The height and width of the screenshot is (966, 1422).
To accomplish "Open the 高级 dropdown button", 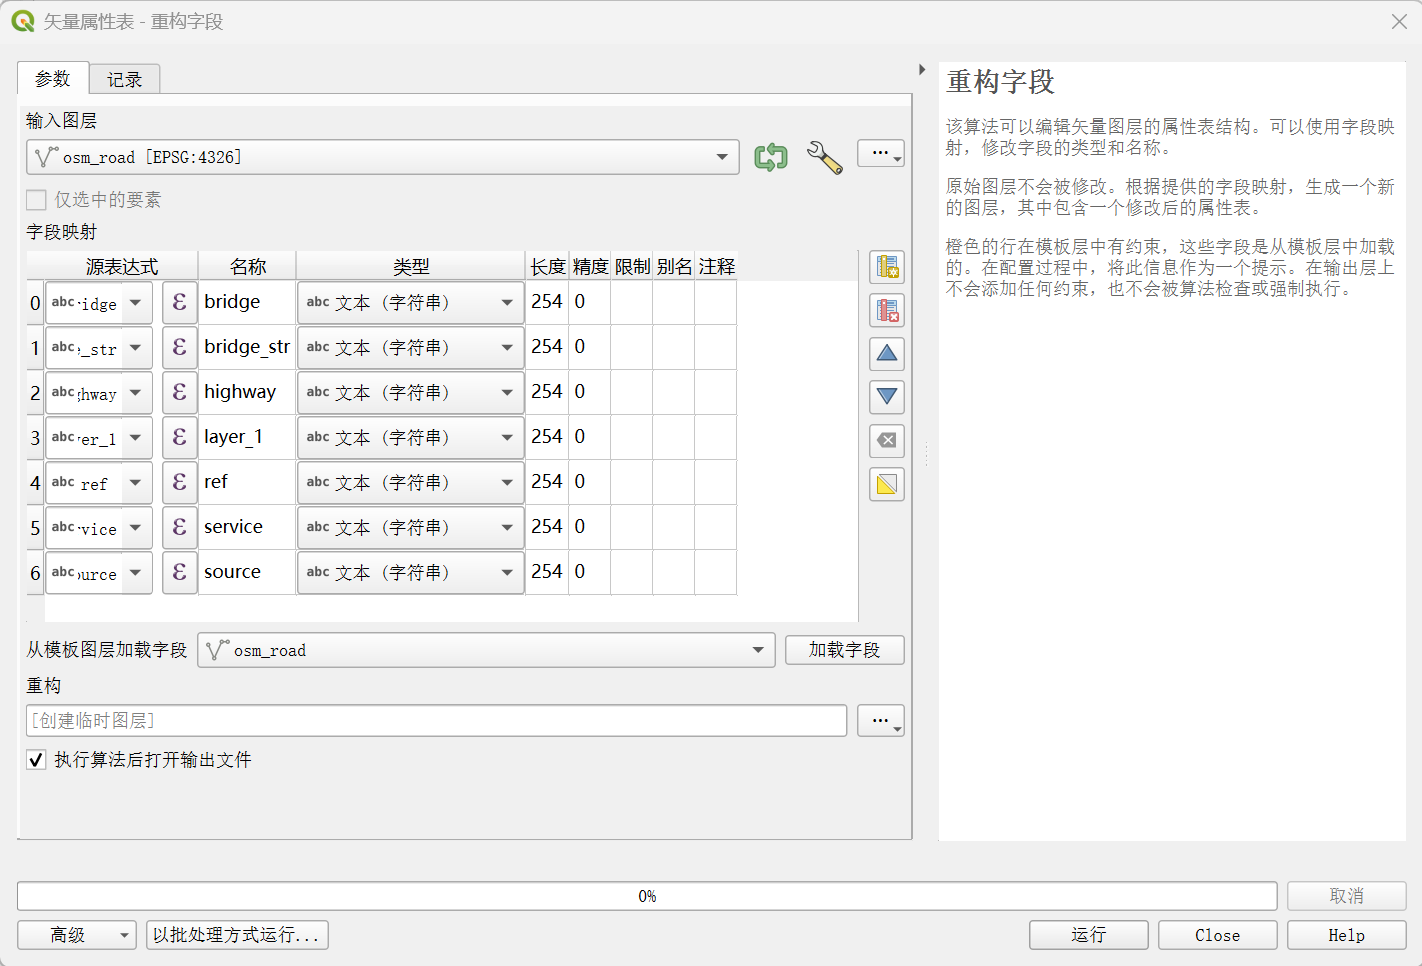I will click(x=77, y=935).
